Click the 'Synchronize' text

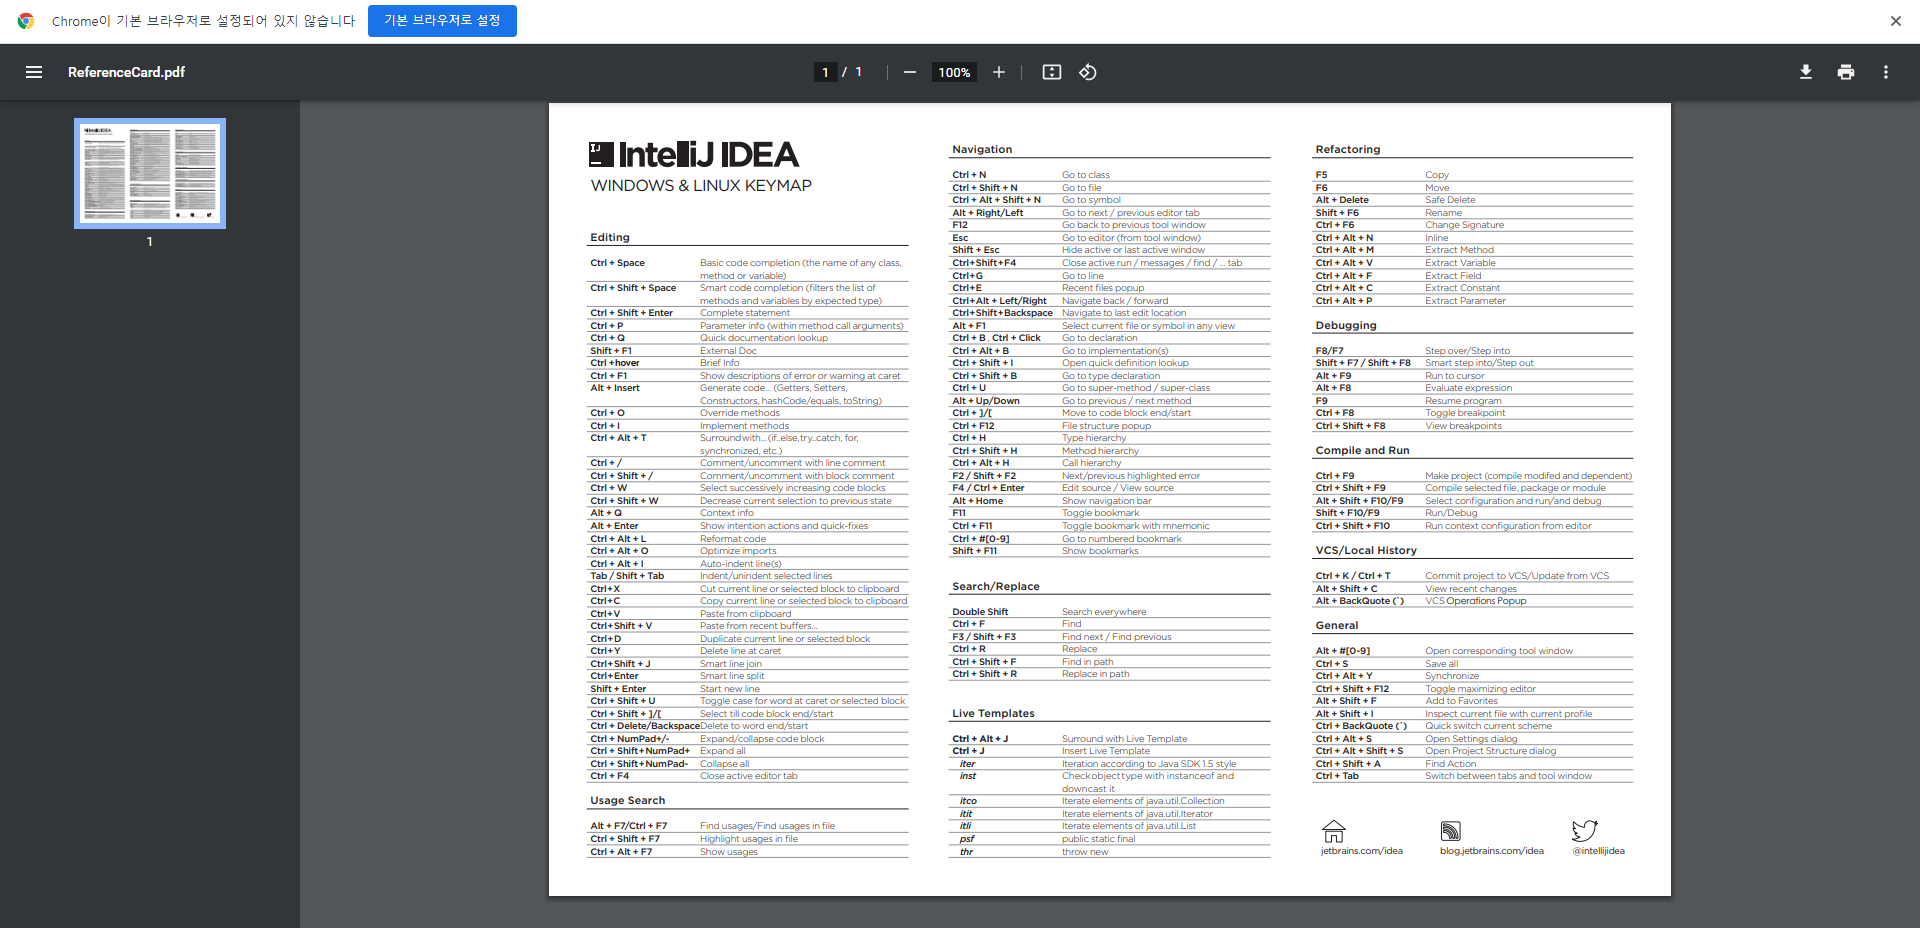tap(1452, 676)
